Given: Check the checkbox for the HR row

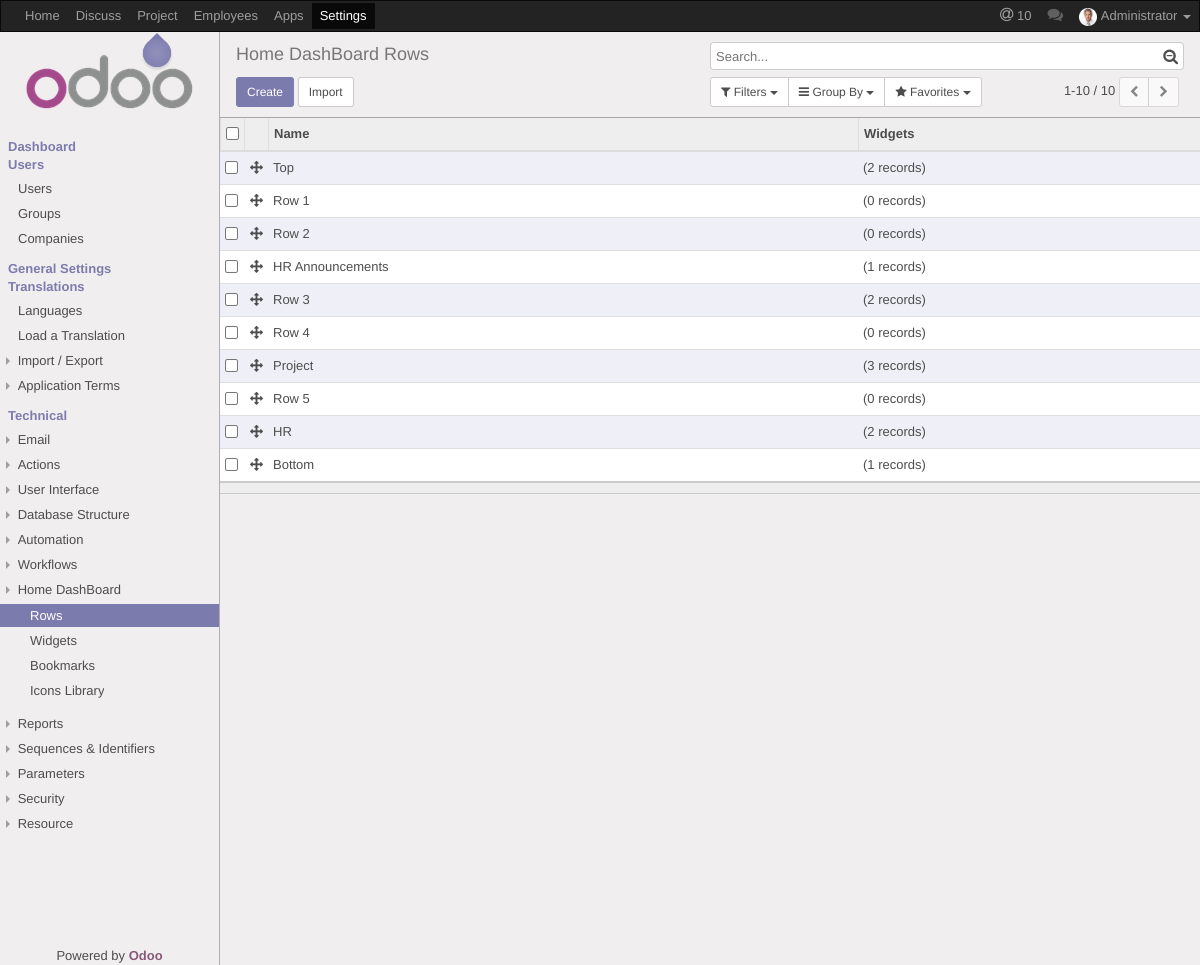Looking at the screenshot, I should [231, 431].
